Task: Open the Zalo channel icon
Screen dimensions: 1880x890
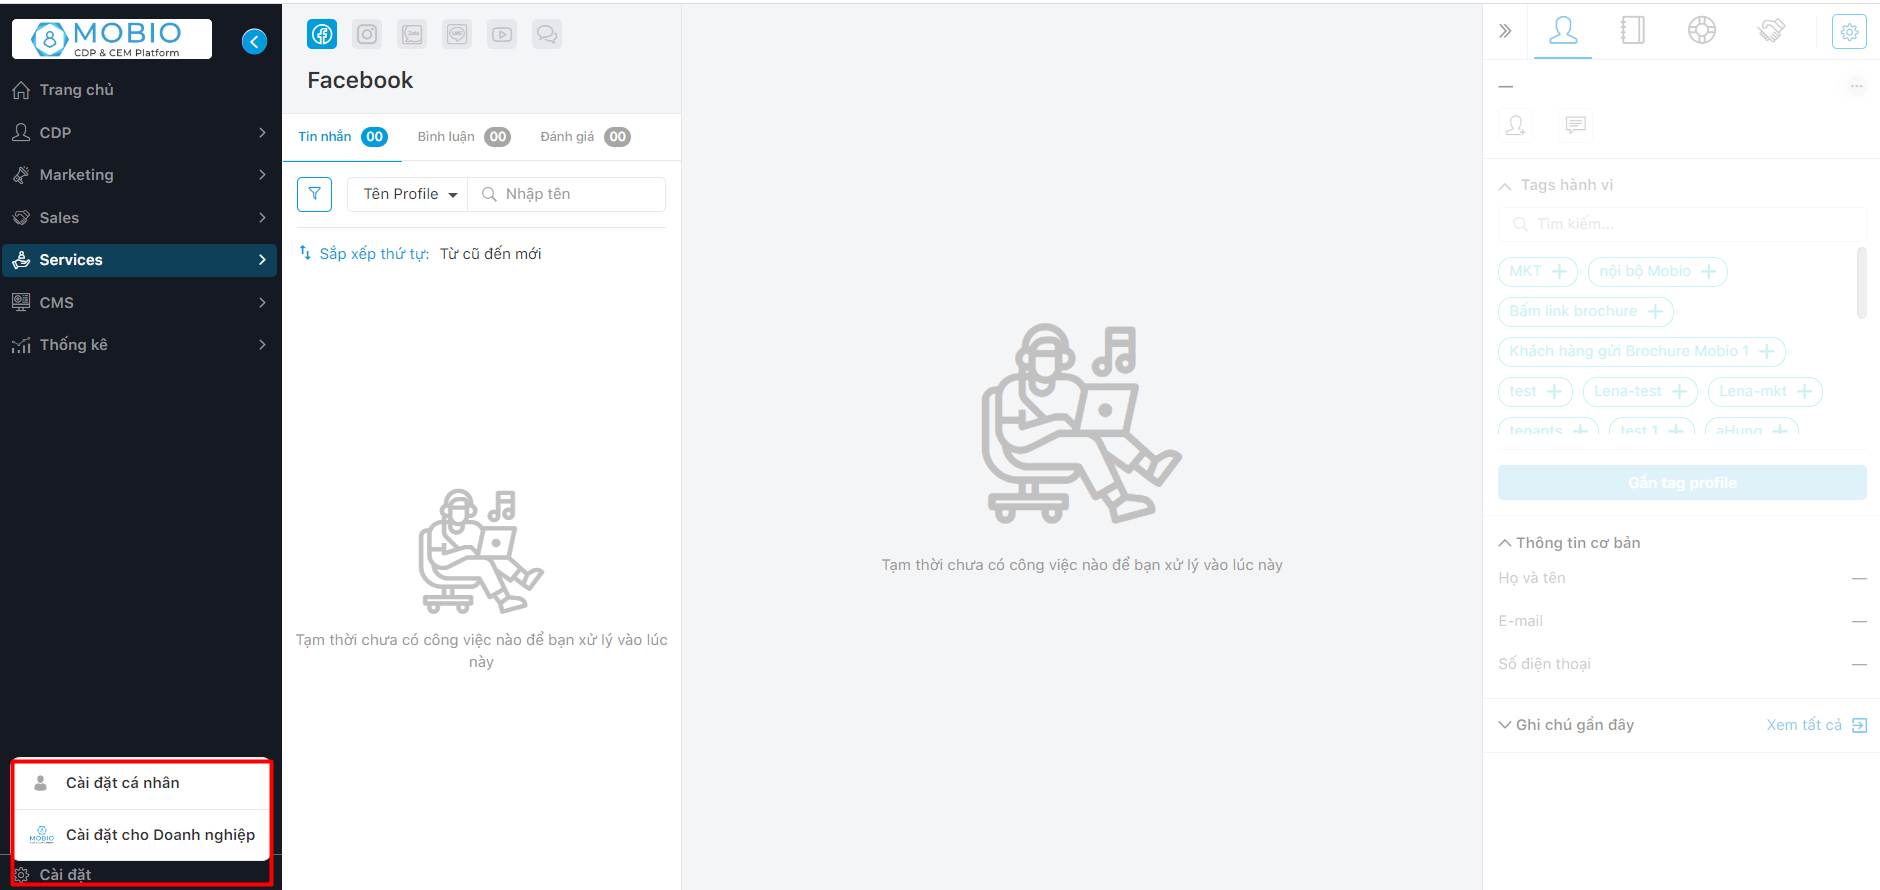Action: (x=412, y=34)
